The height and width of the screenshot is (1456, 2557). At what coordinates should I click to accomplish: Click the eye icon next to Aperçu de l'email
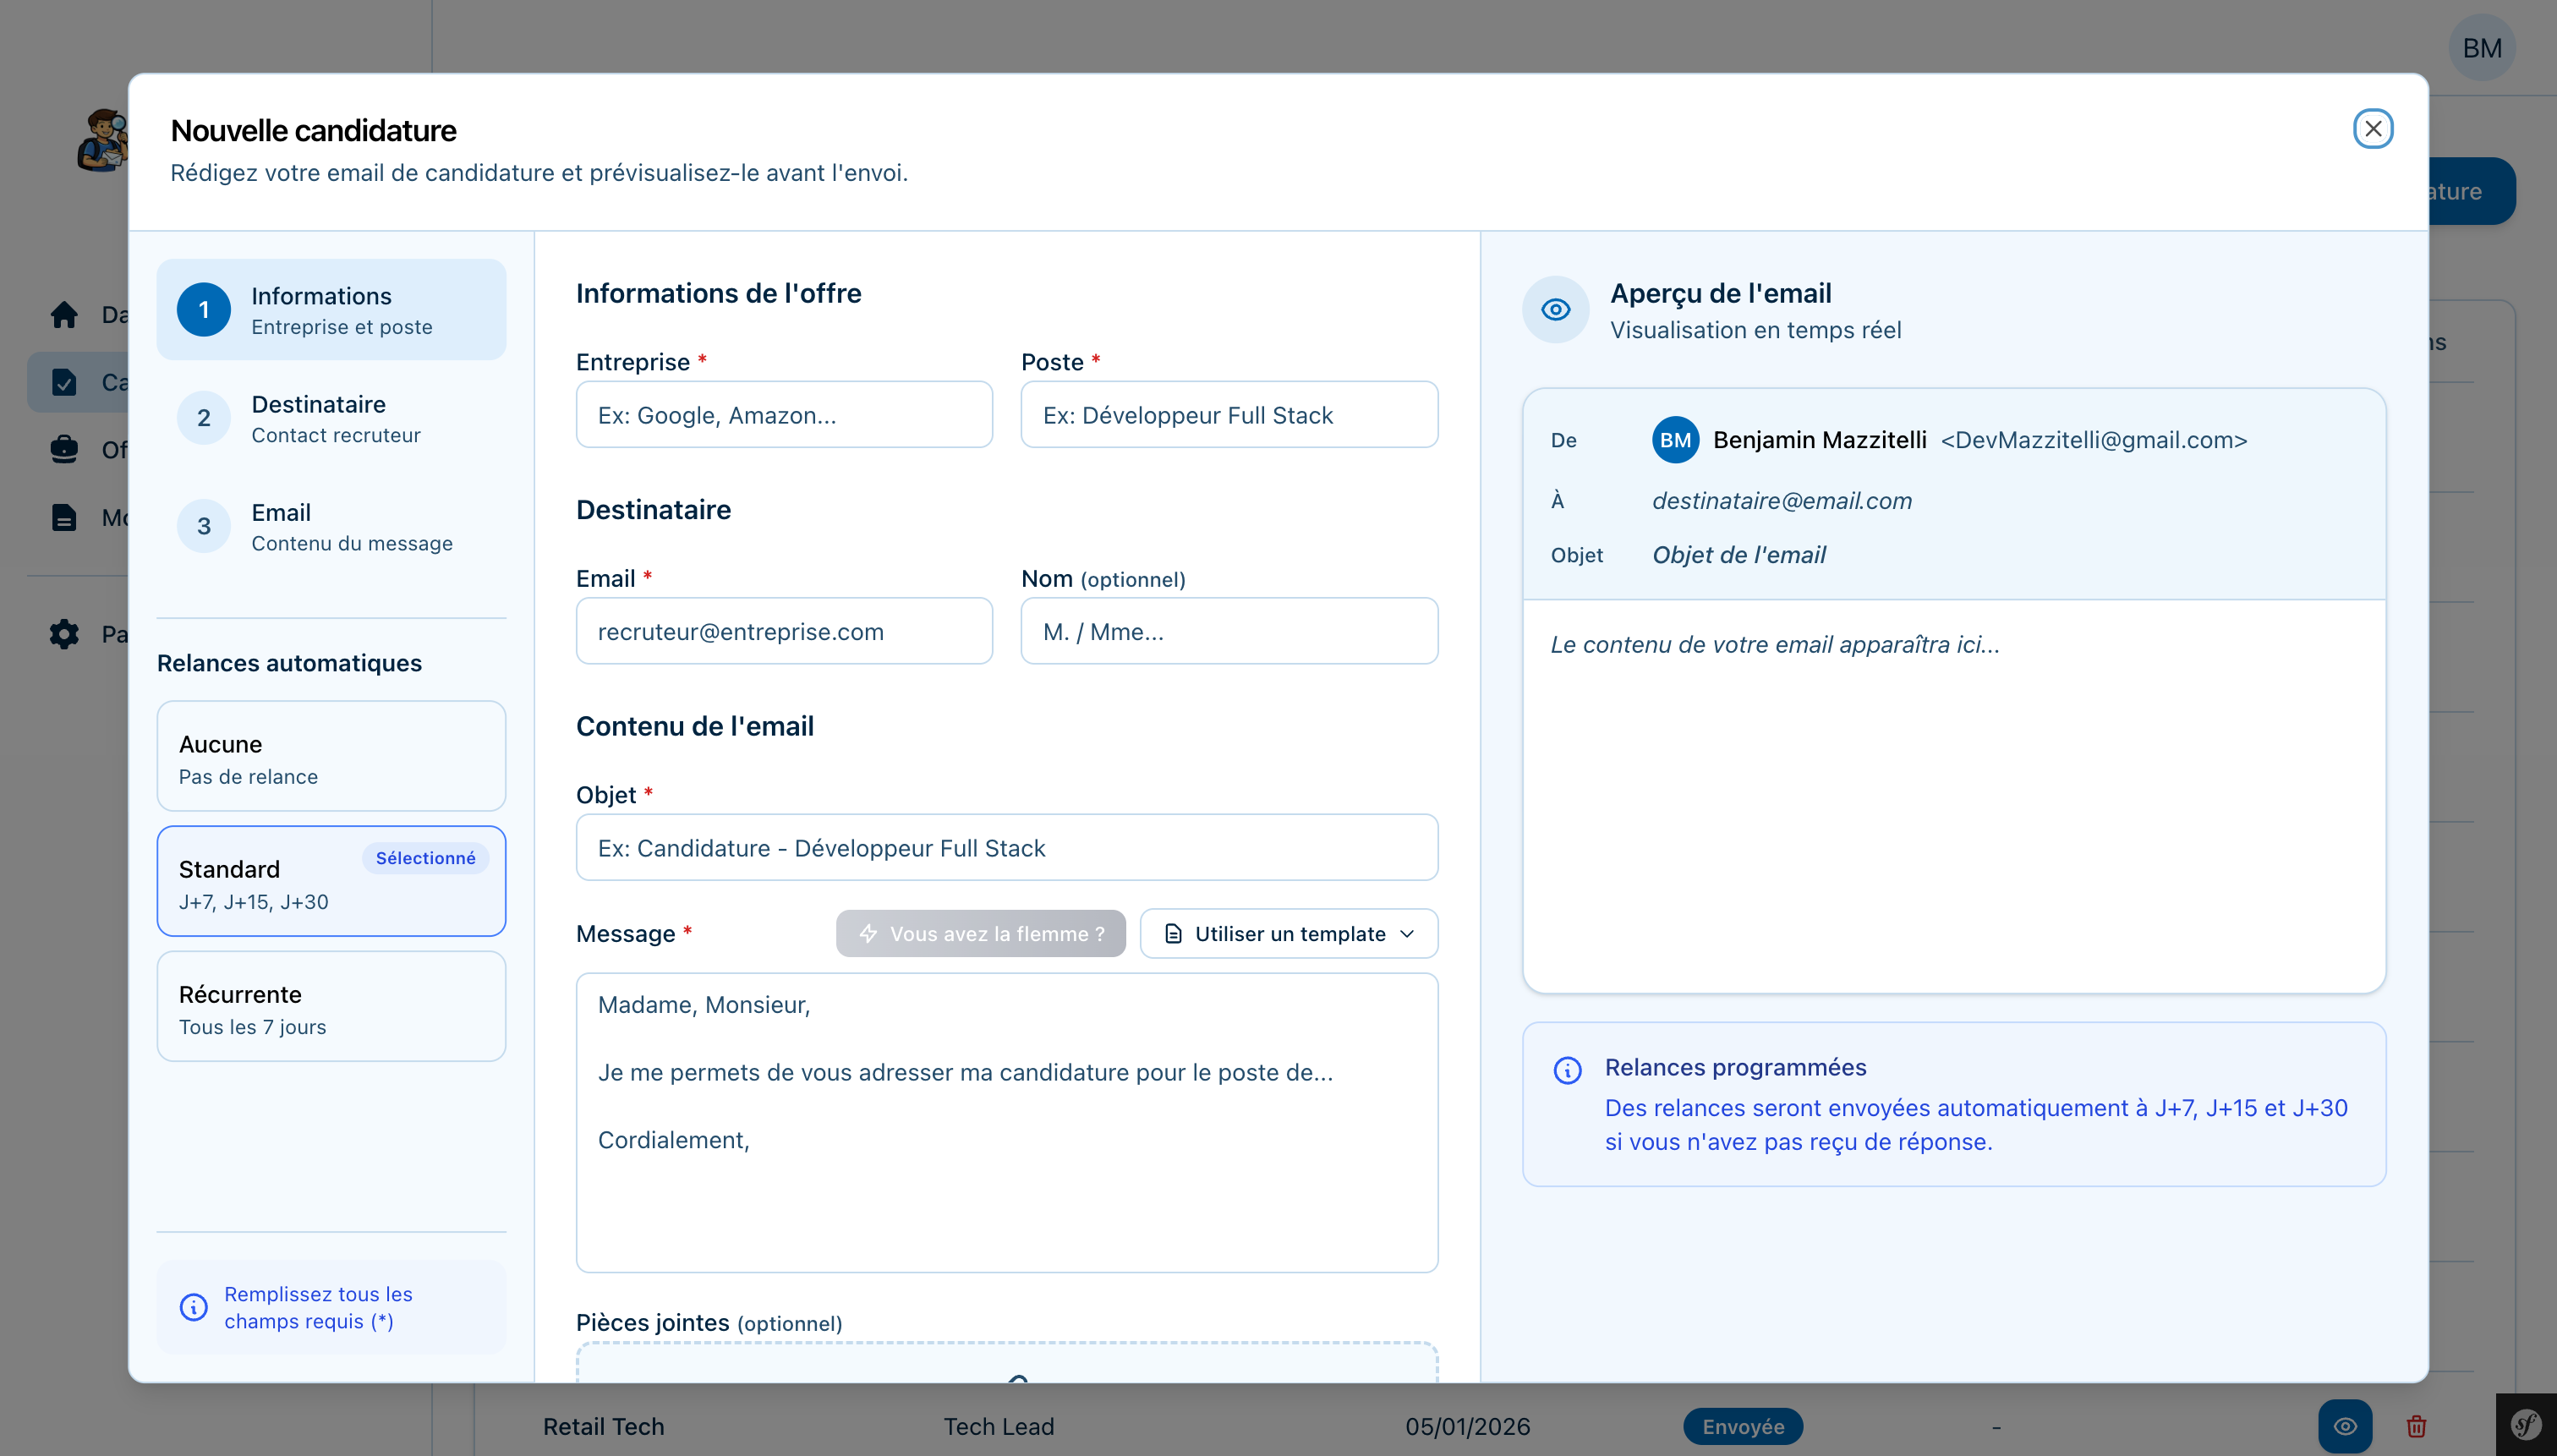[1554, 309]
